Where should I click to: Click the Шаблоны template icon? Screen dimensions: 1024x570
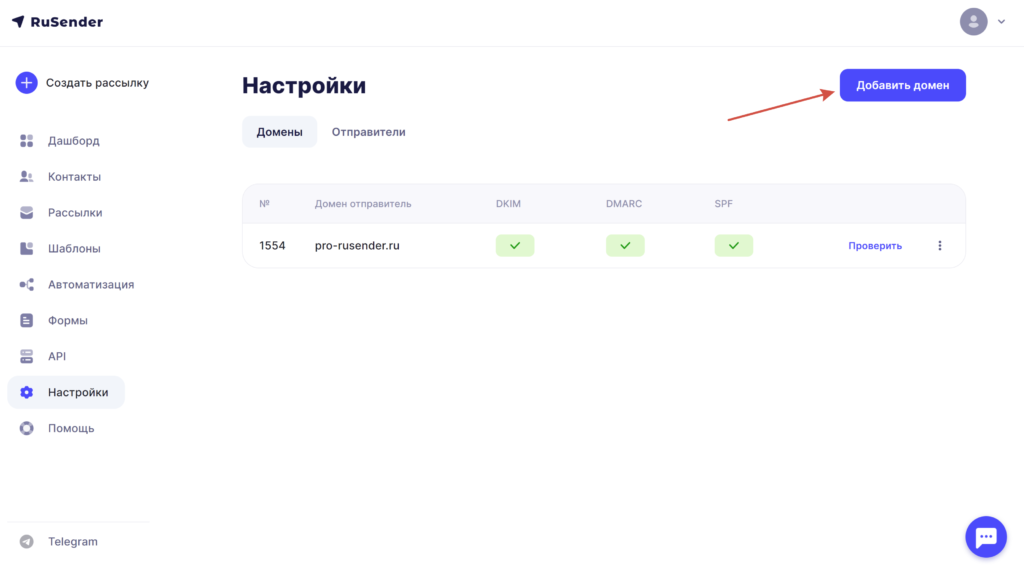26,249
